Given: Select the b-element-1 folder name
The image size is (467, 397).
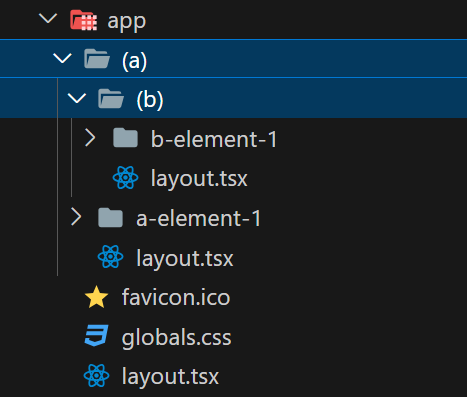Looking at the screenshot, I should [x=214, y=139].
